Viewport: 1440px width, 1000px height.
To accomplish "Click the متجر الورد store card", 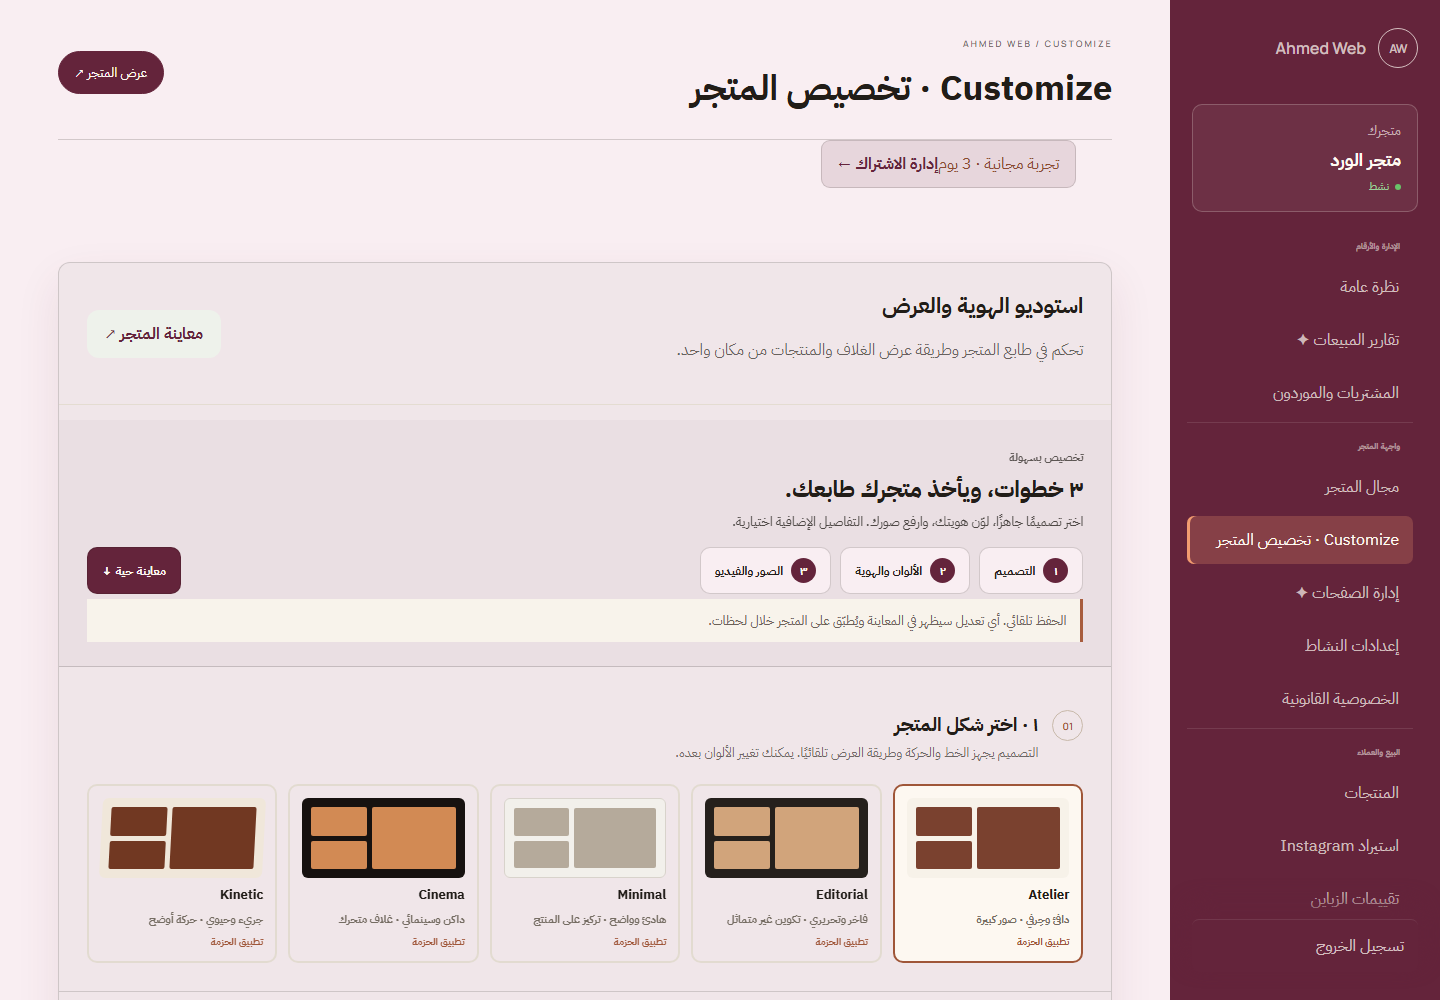I will 1305,158.
